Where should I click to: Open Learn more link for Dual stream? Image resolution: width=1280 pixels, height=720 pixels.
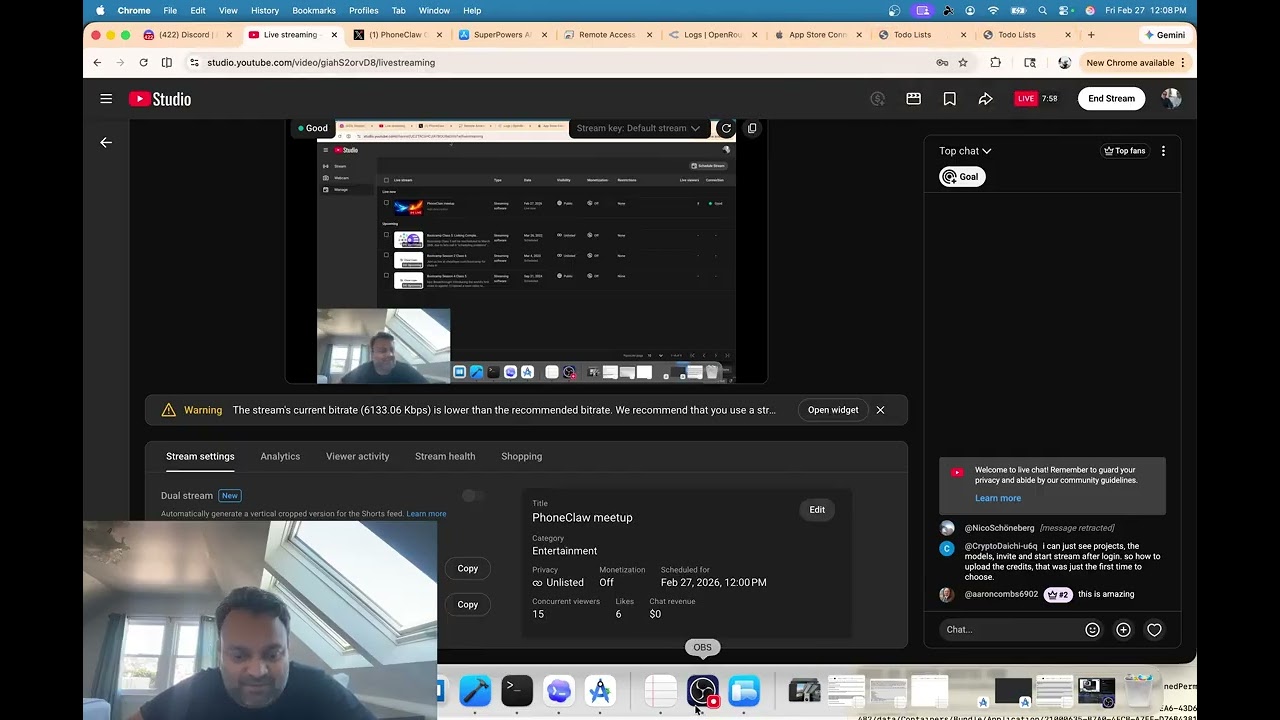coord(426,514)
